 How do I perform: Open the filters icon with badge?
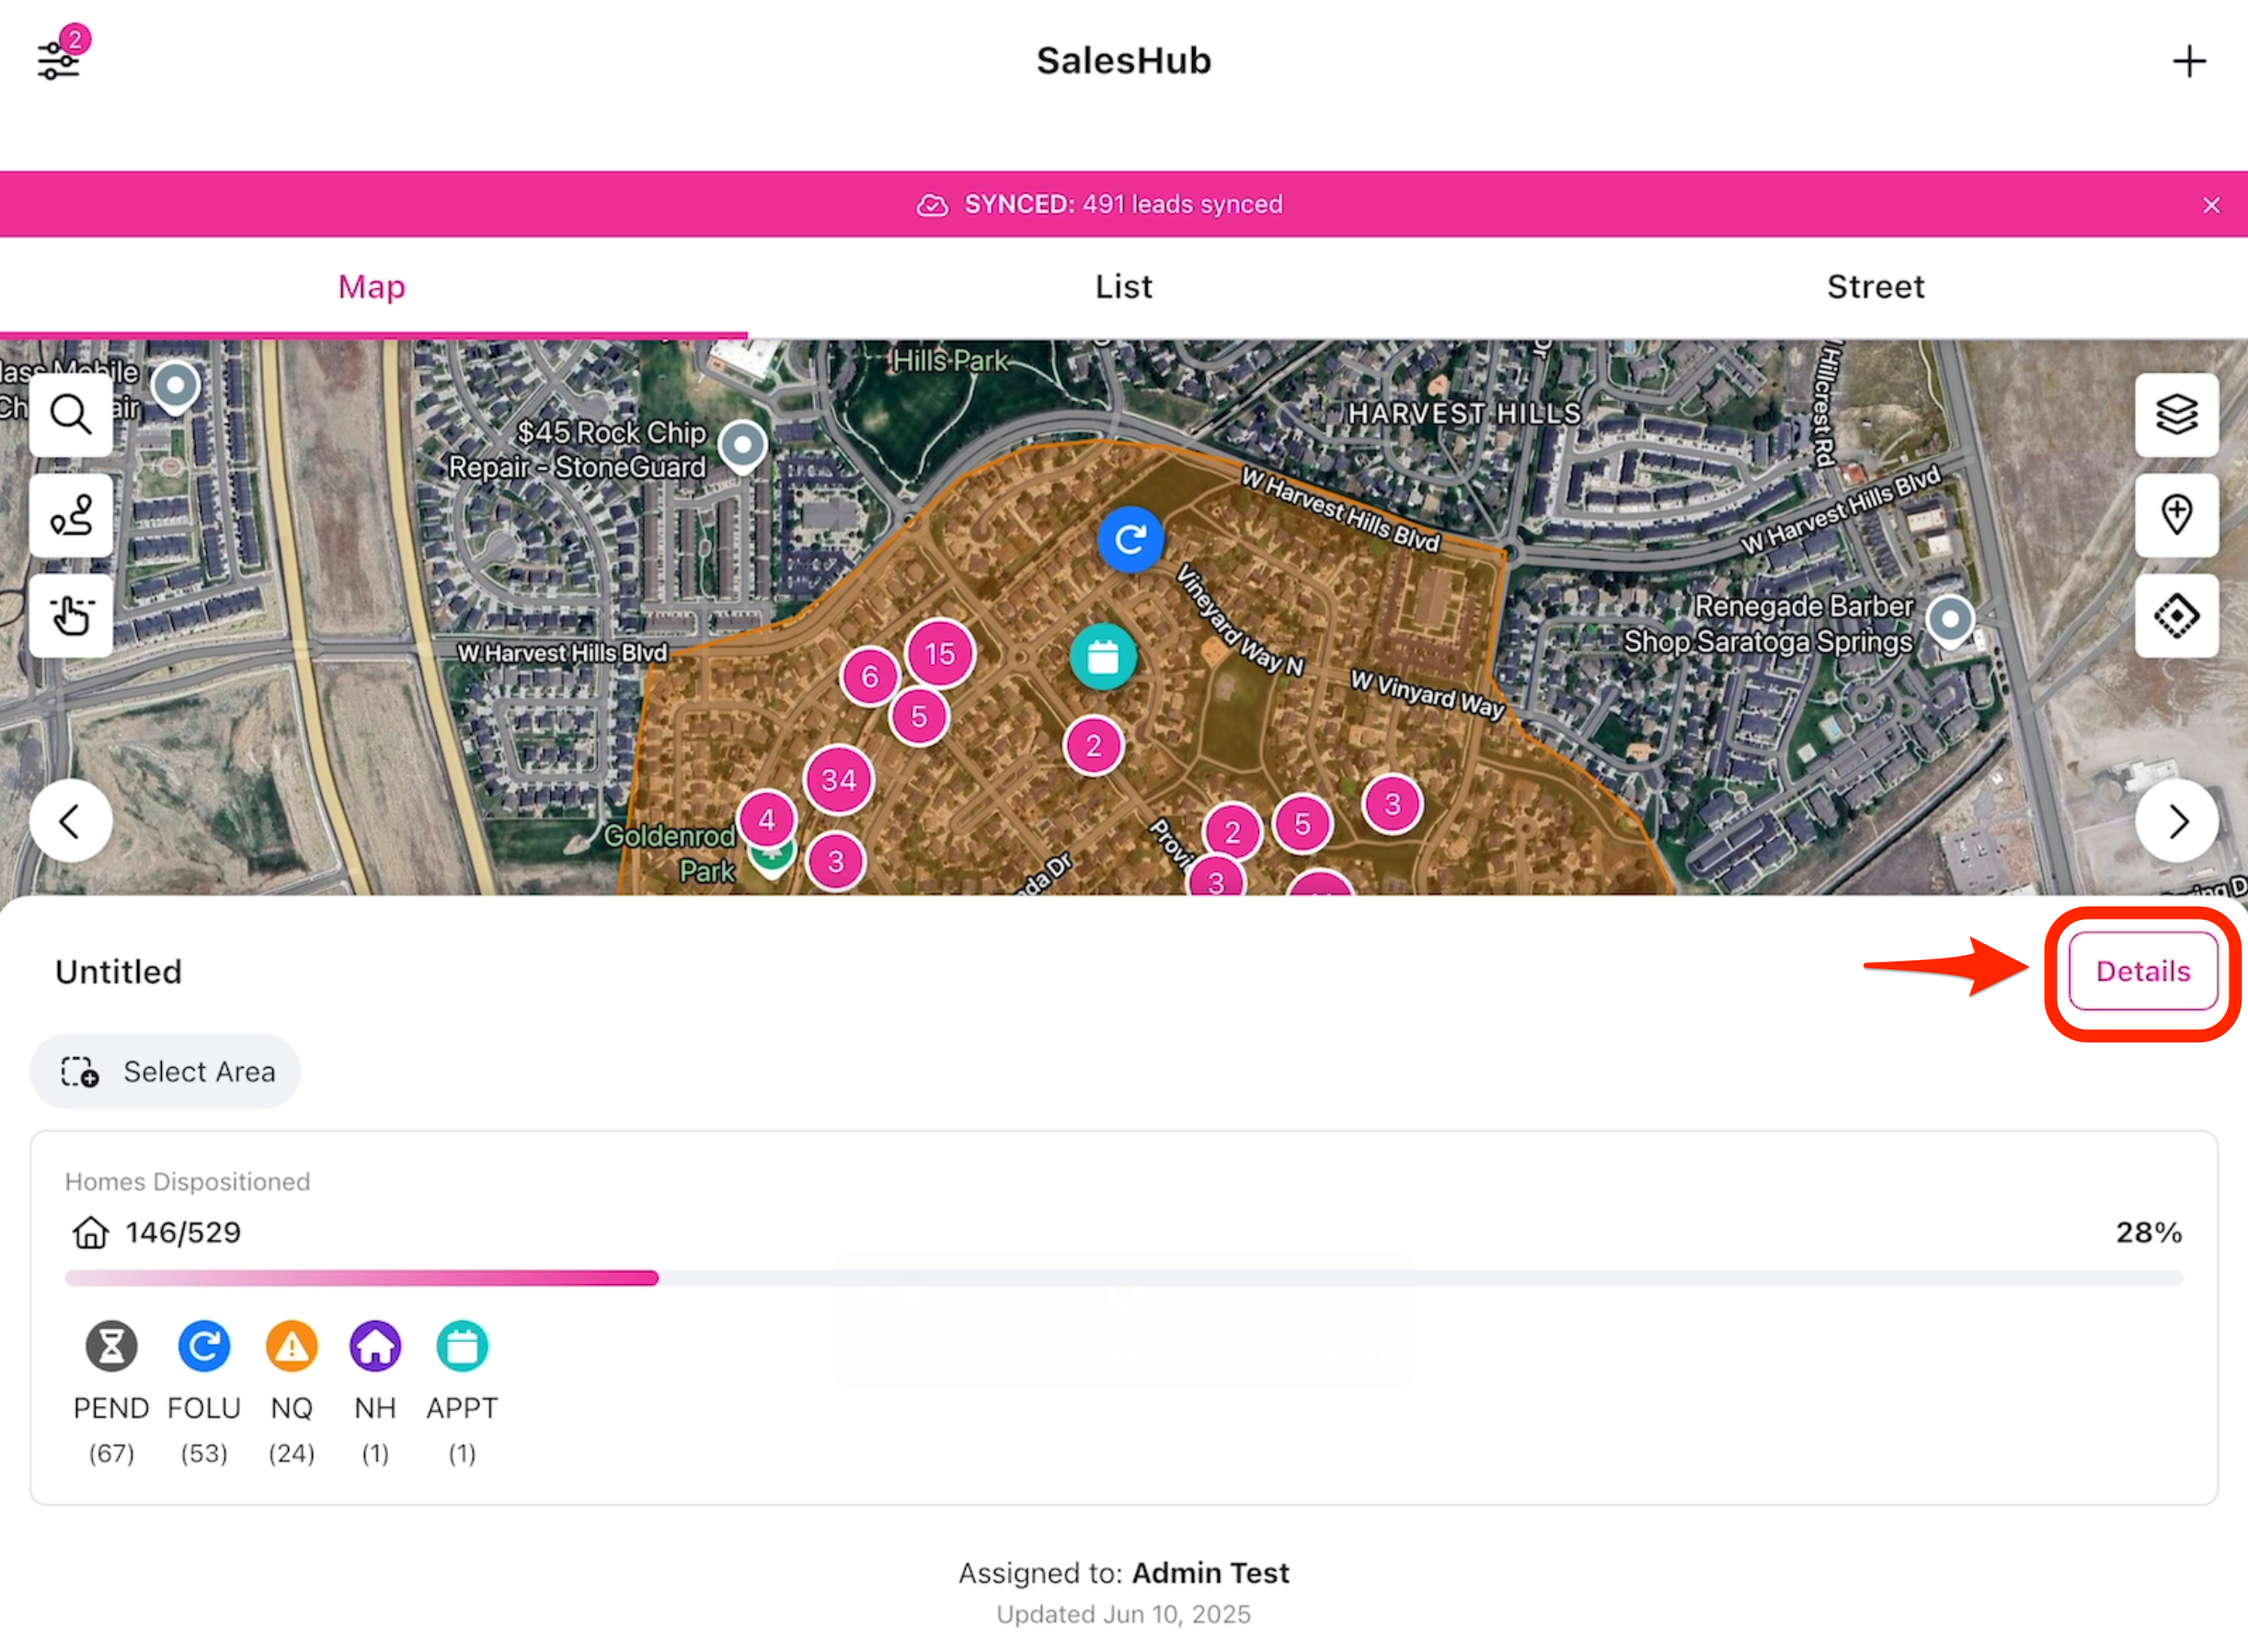58,58
